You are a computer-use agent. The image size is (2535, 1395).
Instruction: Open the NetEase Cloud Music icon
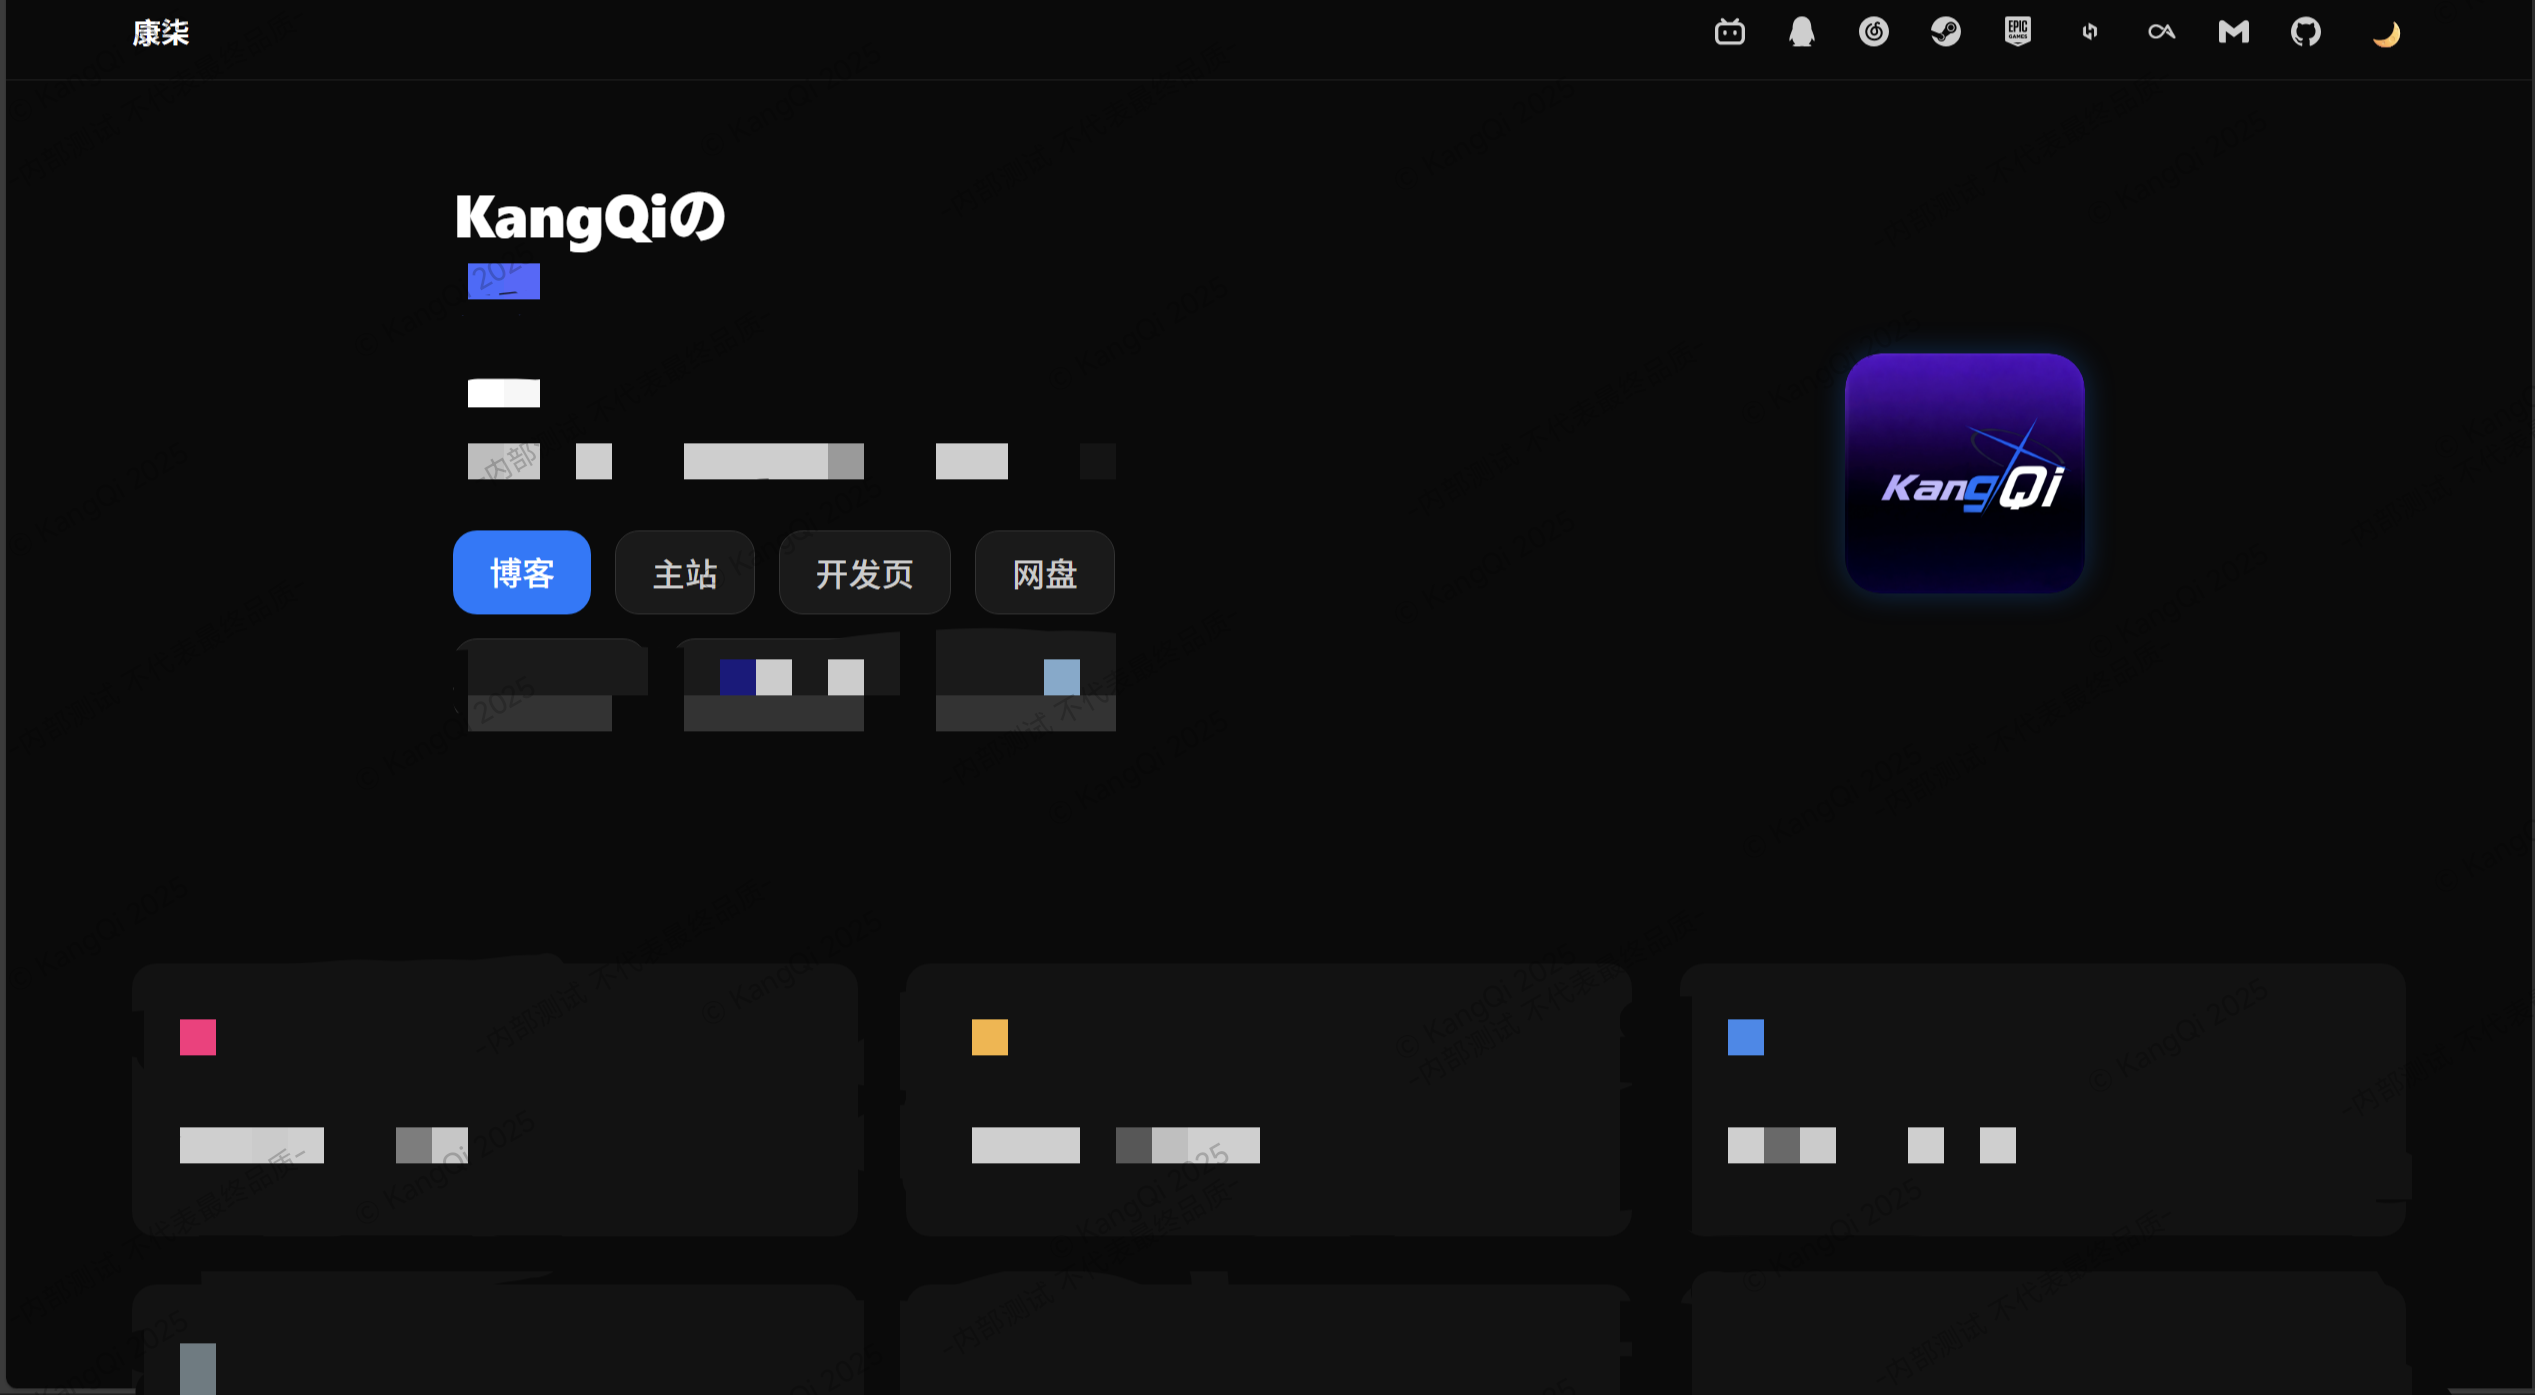[x=1873, y=32]
